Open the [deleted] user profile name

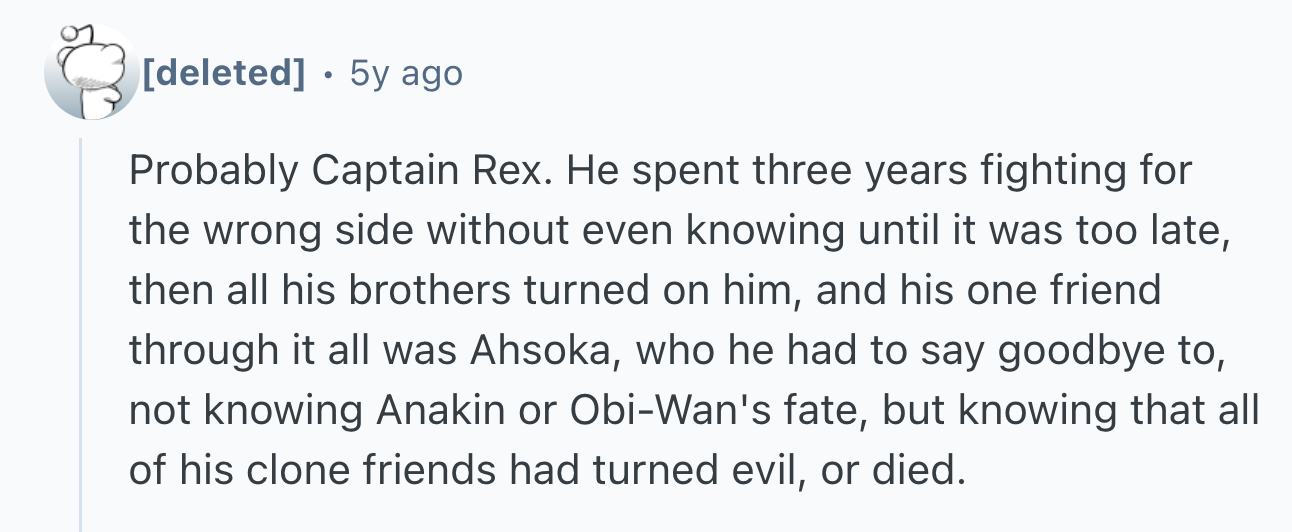[x=224, y=73]
